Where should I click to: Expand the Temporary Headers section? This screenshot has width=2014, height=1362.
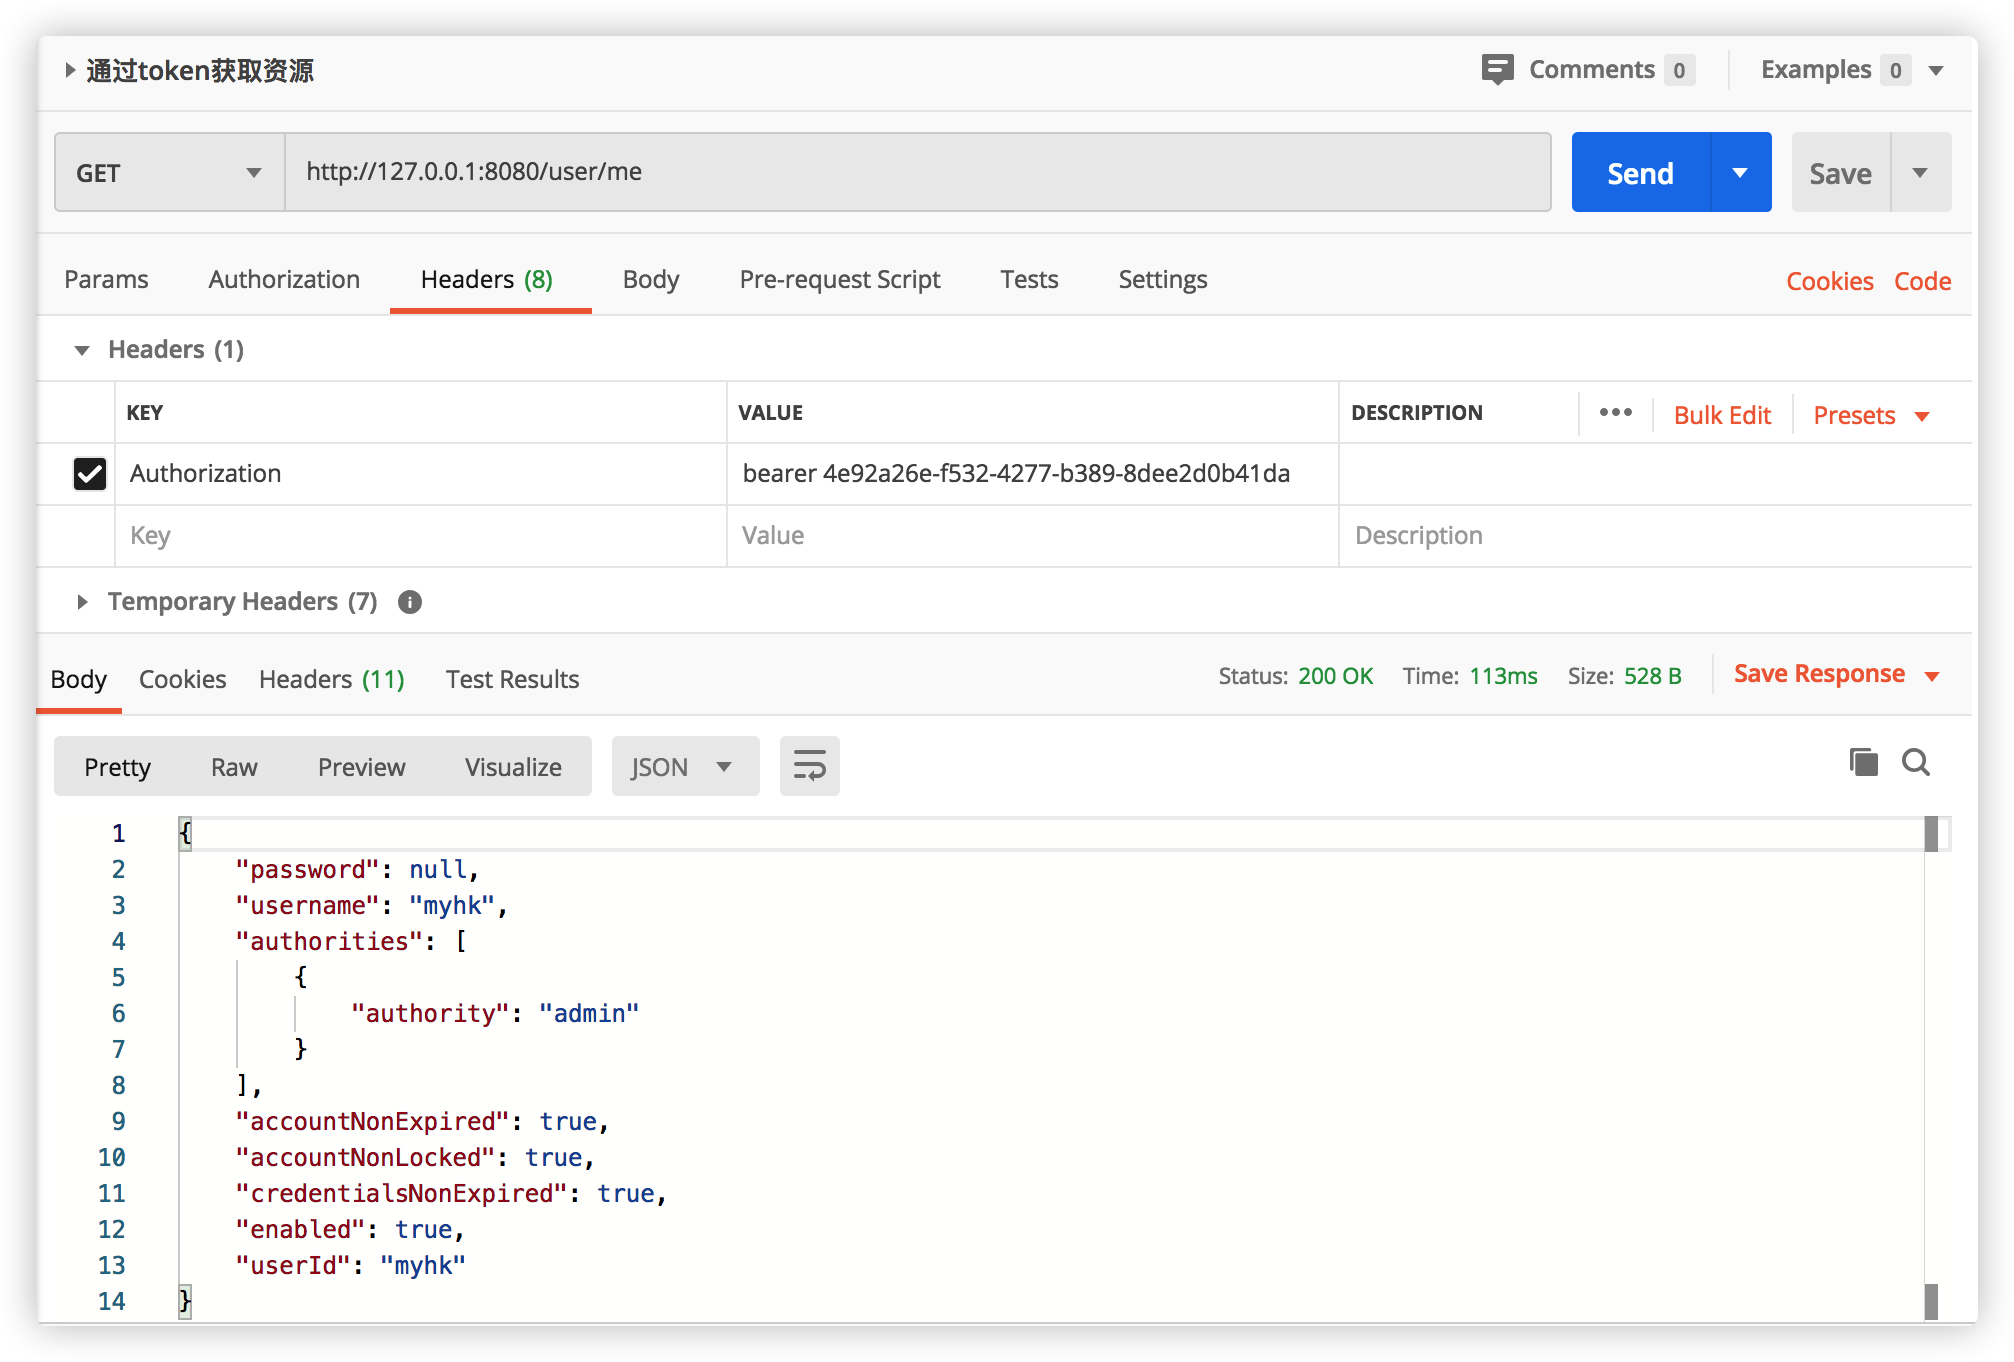click(82, 602)
